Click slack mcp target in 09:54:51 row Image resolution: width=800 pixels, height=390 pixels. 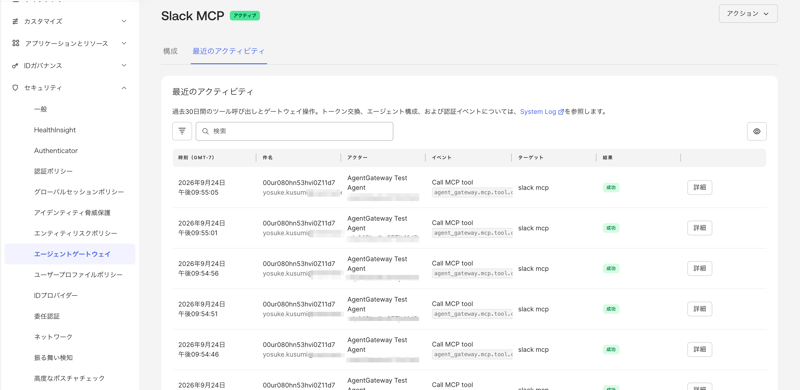533,309
